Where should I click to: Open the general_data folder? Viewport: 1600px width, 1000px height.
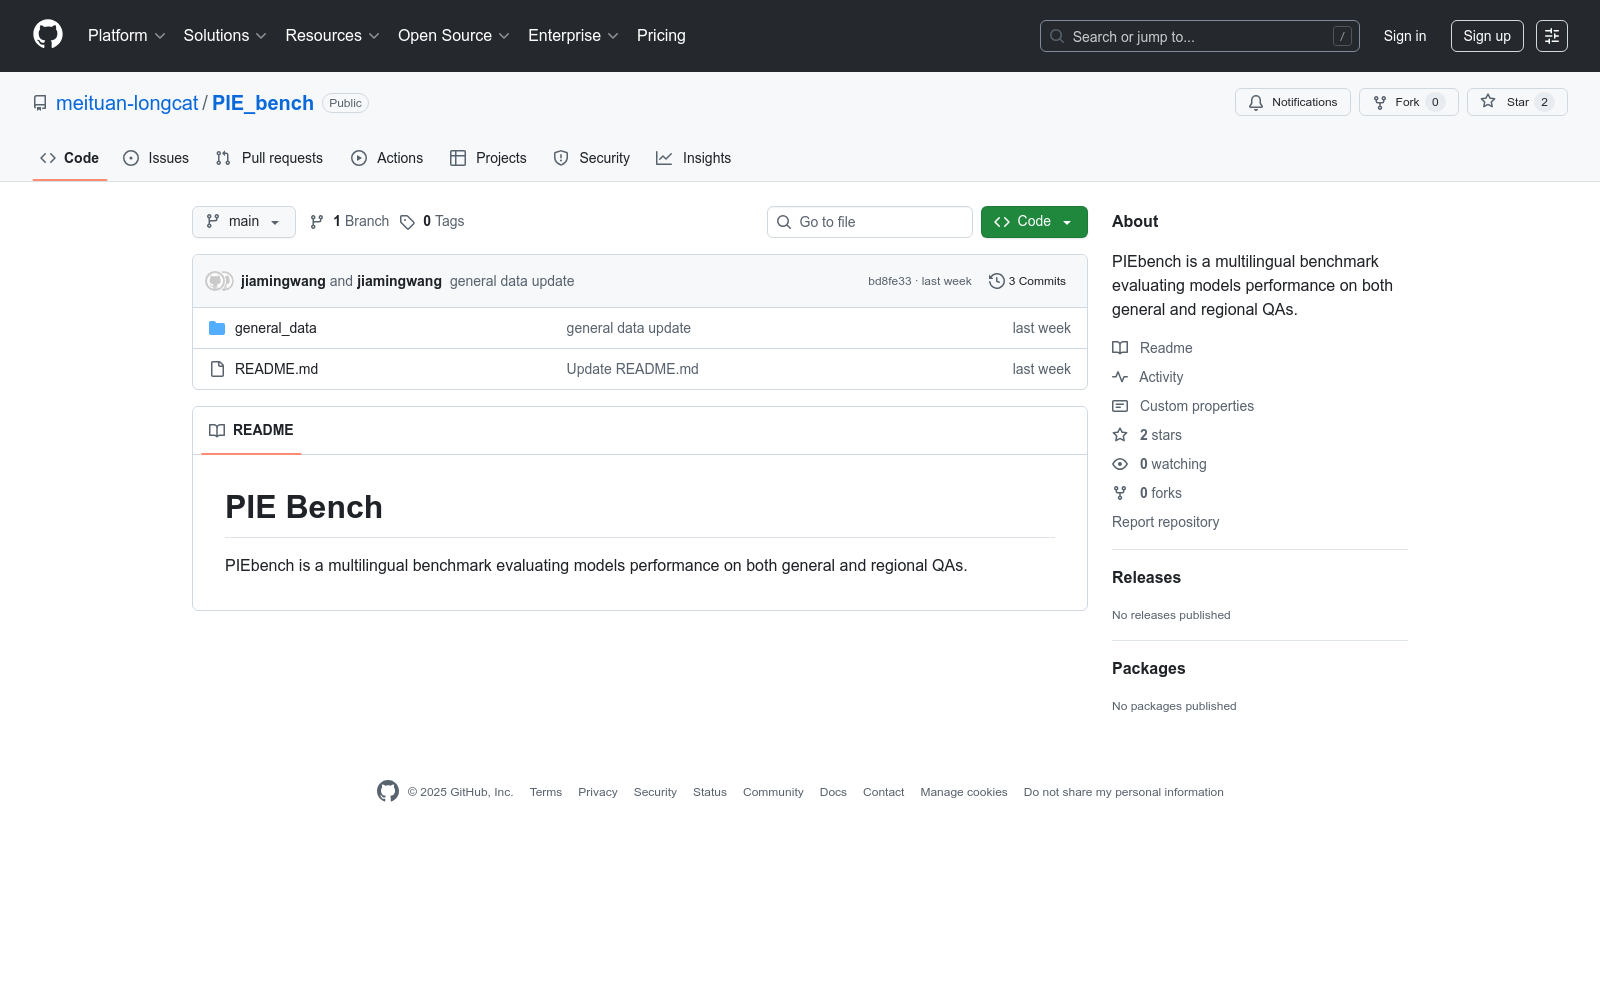pyautogui.click(x=276, y=328)
